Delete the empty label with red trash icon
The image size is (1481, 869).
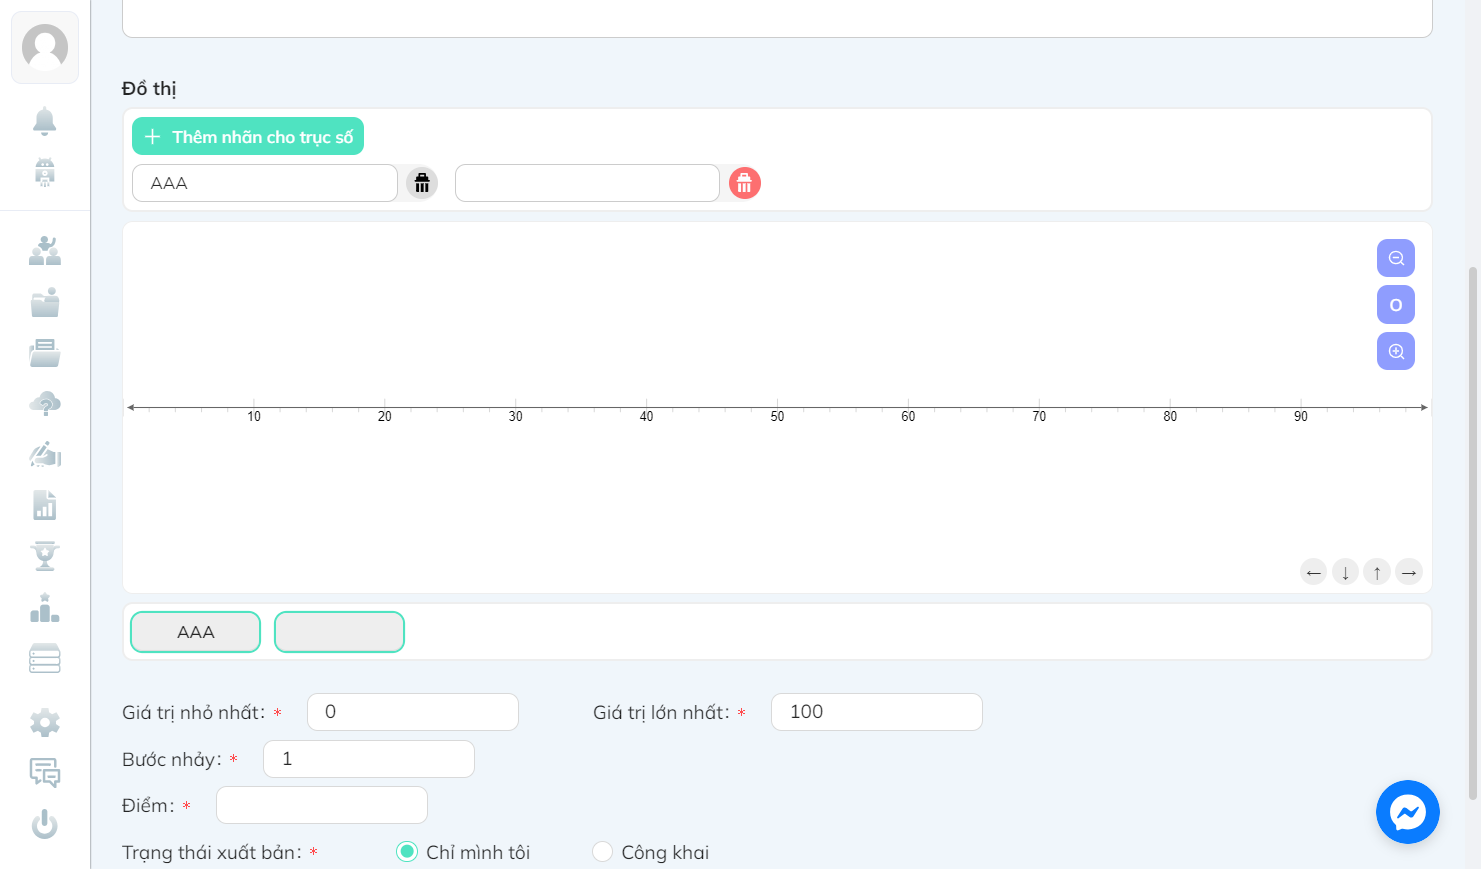744,183
